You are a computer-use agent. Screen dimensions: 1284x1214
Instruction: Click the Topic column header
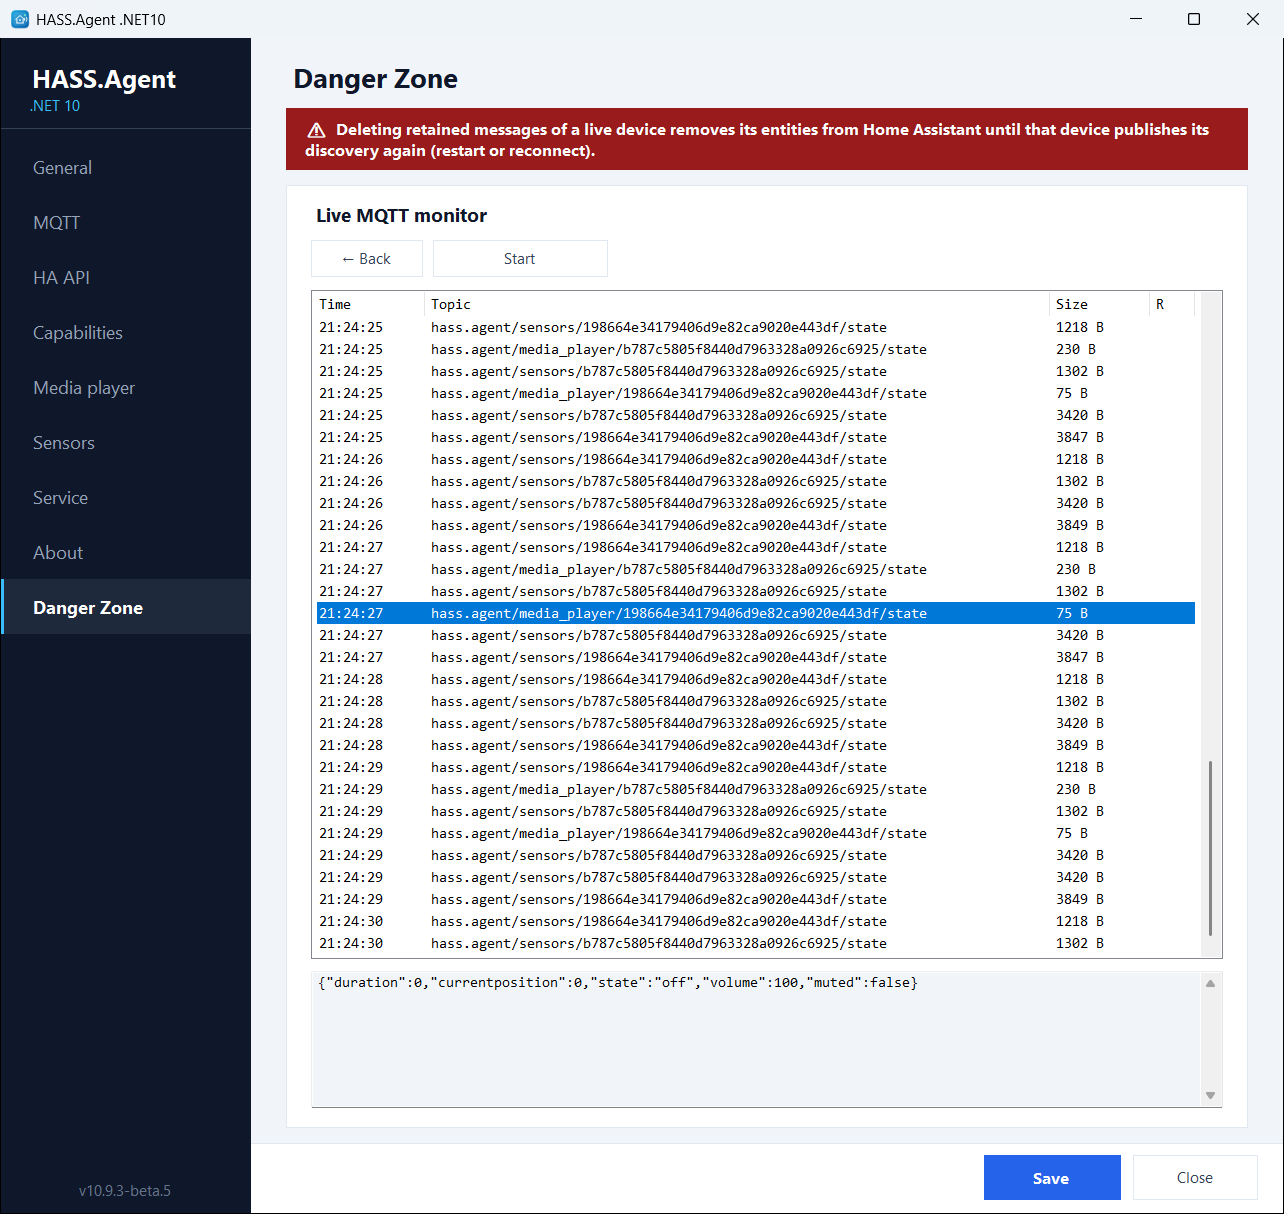pos(737,304)
